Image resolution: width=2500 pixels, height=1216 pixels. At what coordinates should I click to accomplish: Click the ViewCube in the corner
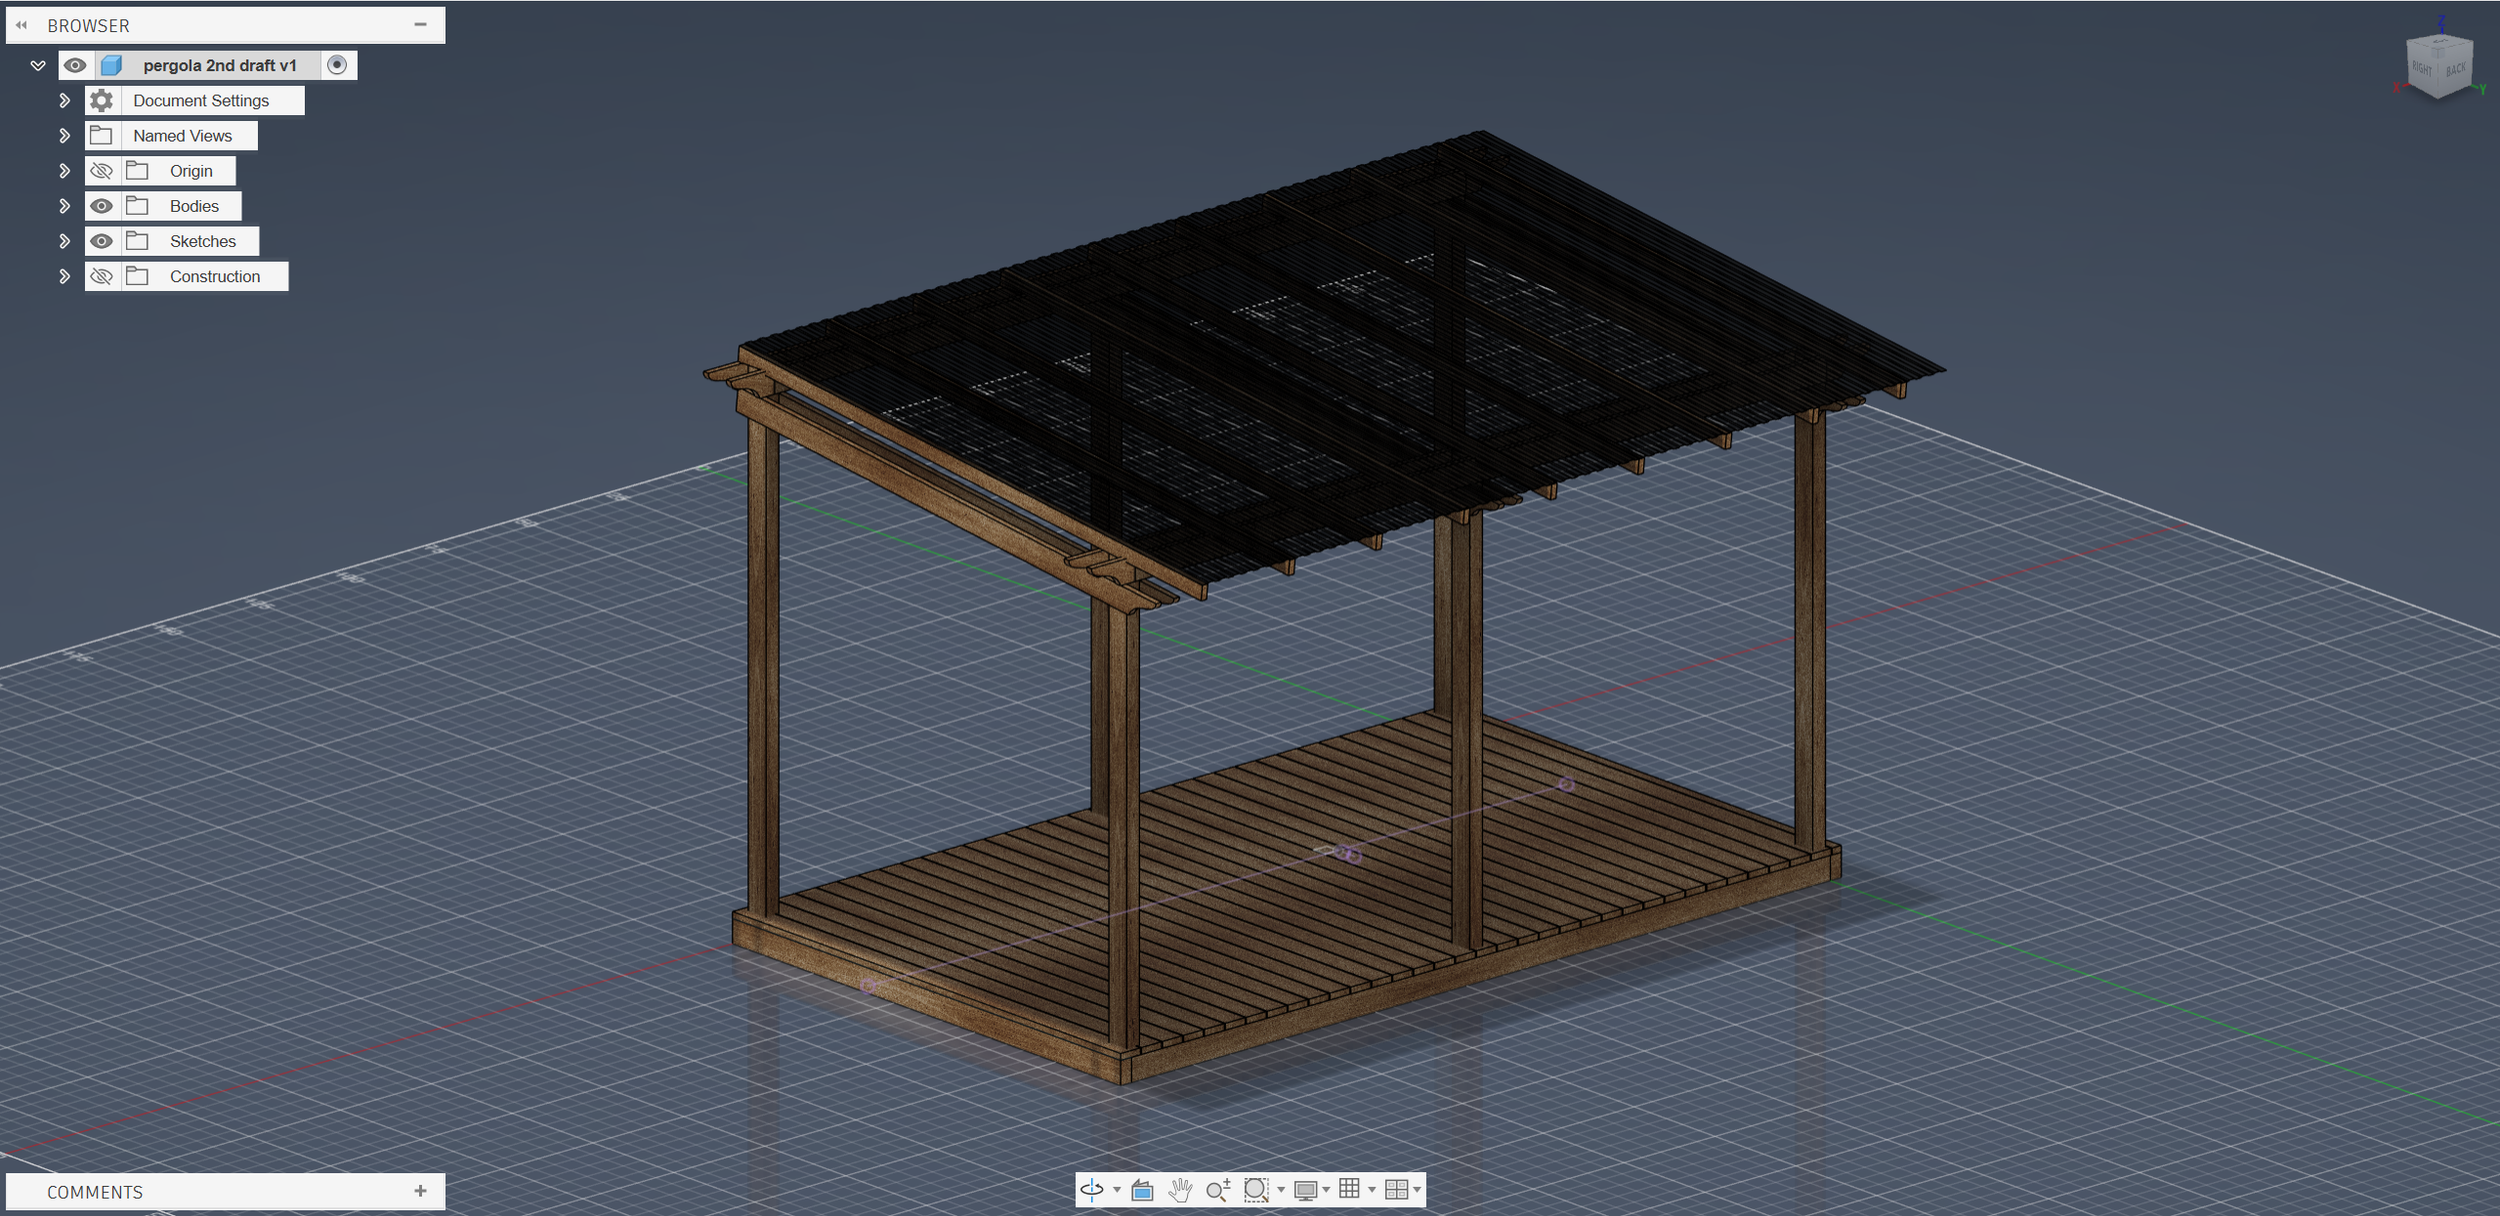pos(2440,66)
